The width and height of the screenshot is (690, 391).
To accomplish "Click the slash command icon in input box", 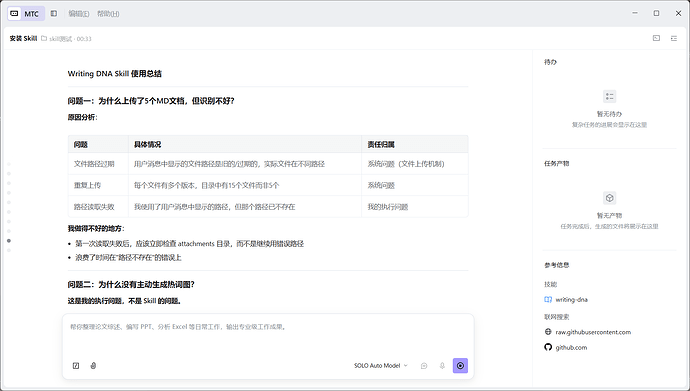I will (x=76, y=365).
